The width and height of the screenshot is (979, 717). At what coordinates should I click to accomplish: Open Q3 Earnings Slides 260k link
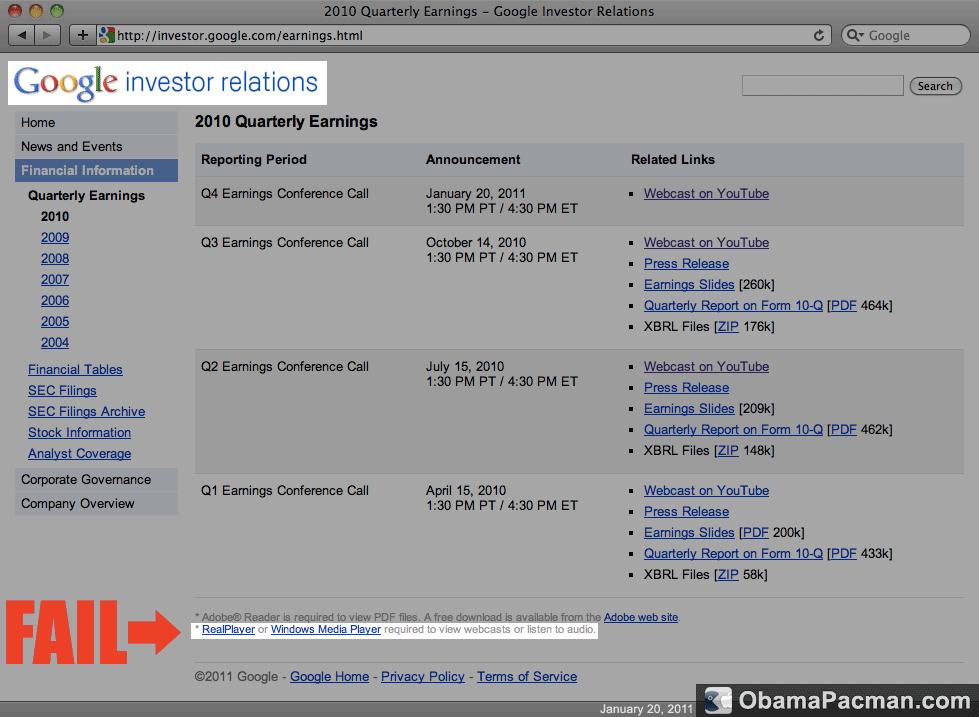tap(689, 285)
